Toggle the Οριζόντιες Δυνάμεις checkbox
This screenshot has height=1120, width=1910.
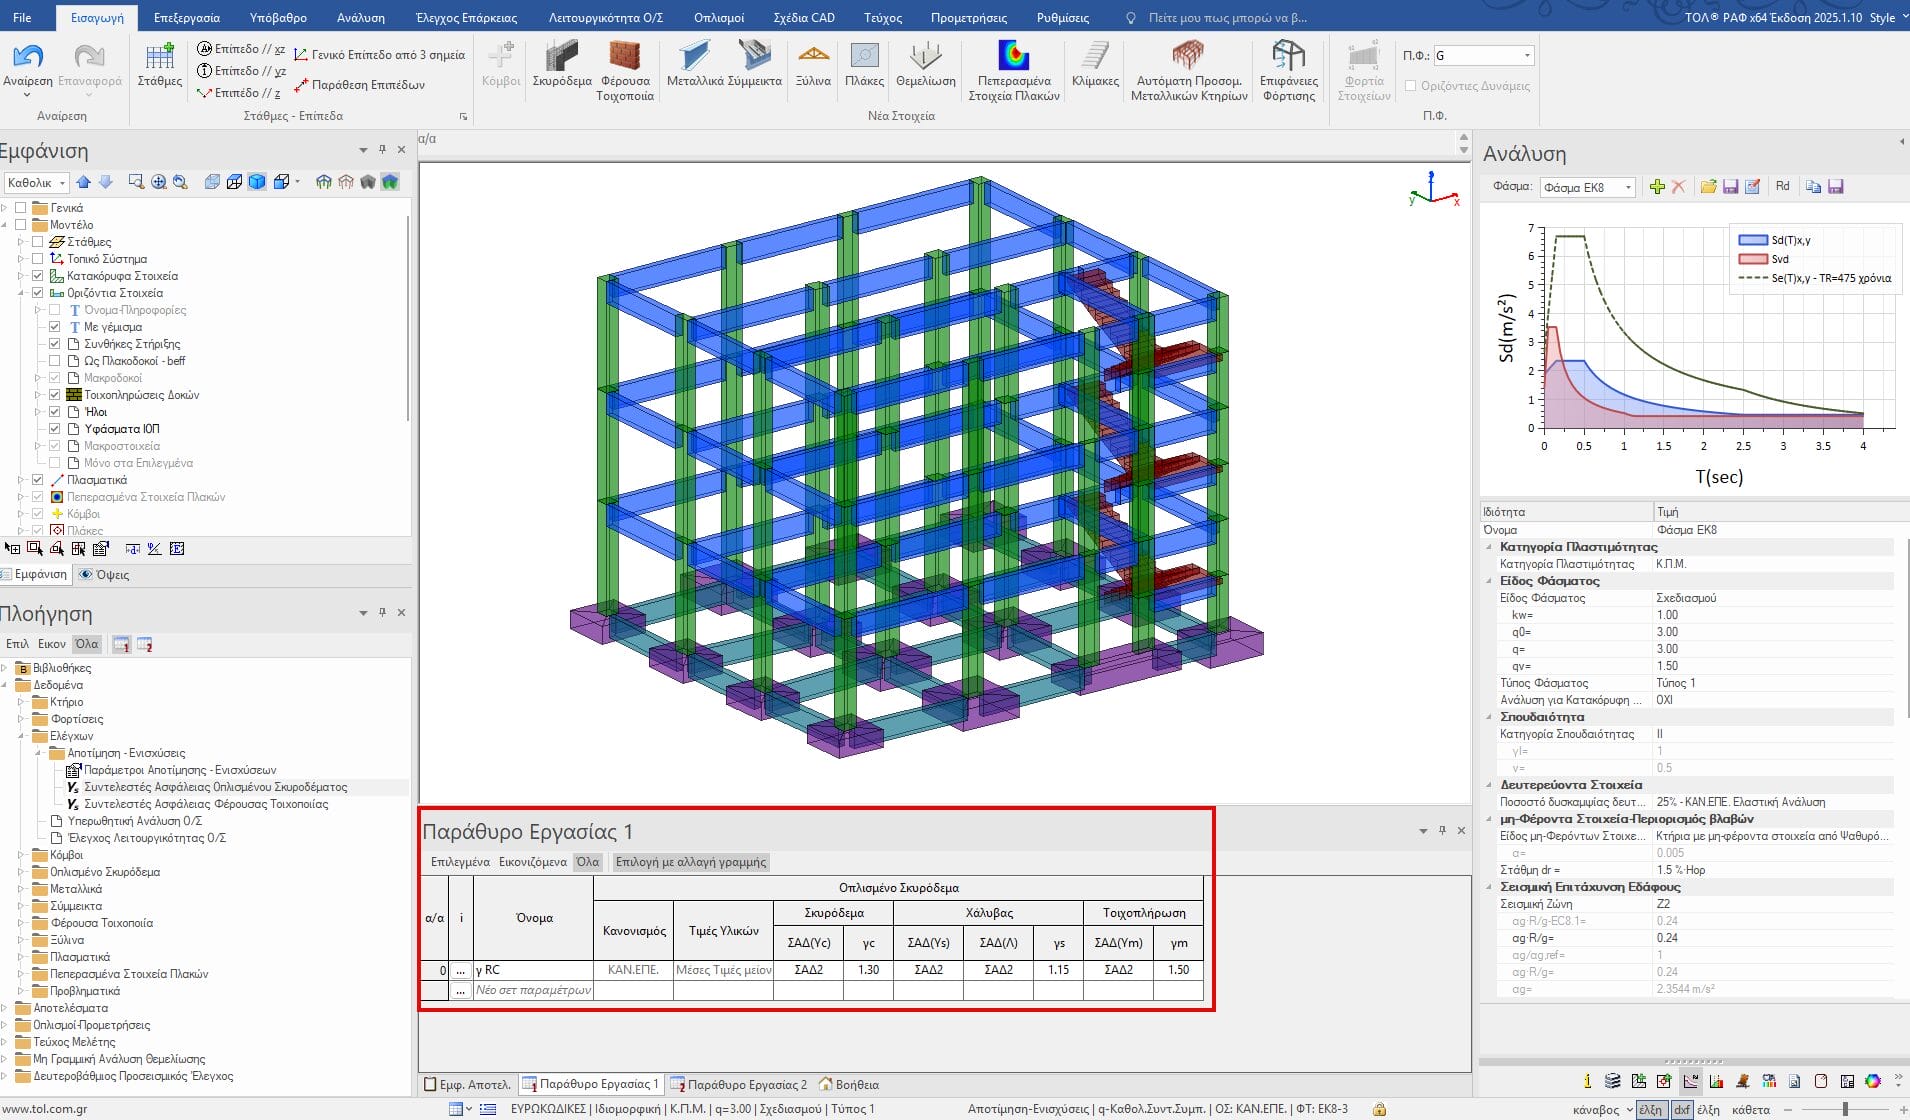(x=1411, y=86)
